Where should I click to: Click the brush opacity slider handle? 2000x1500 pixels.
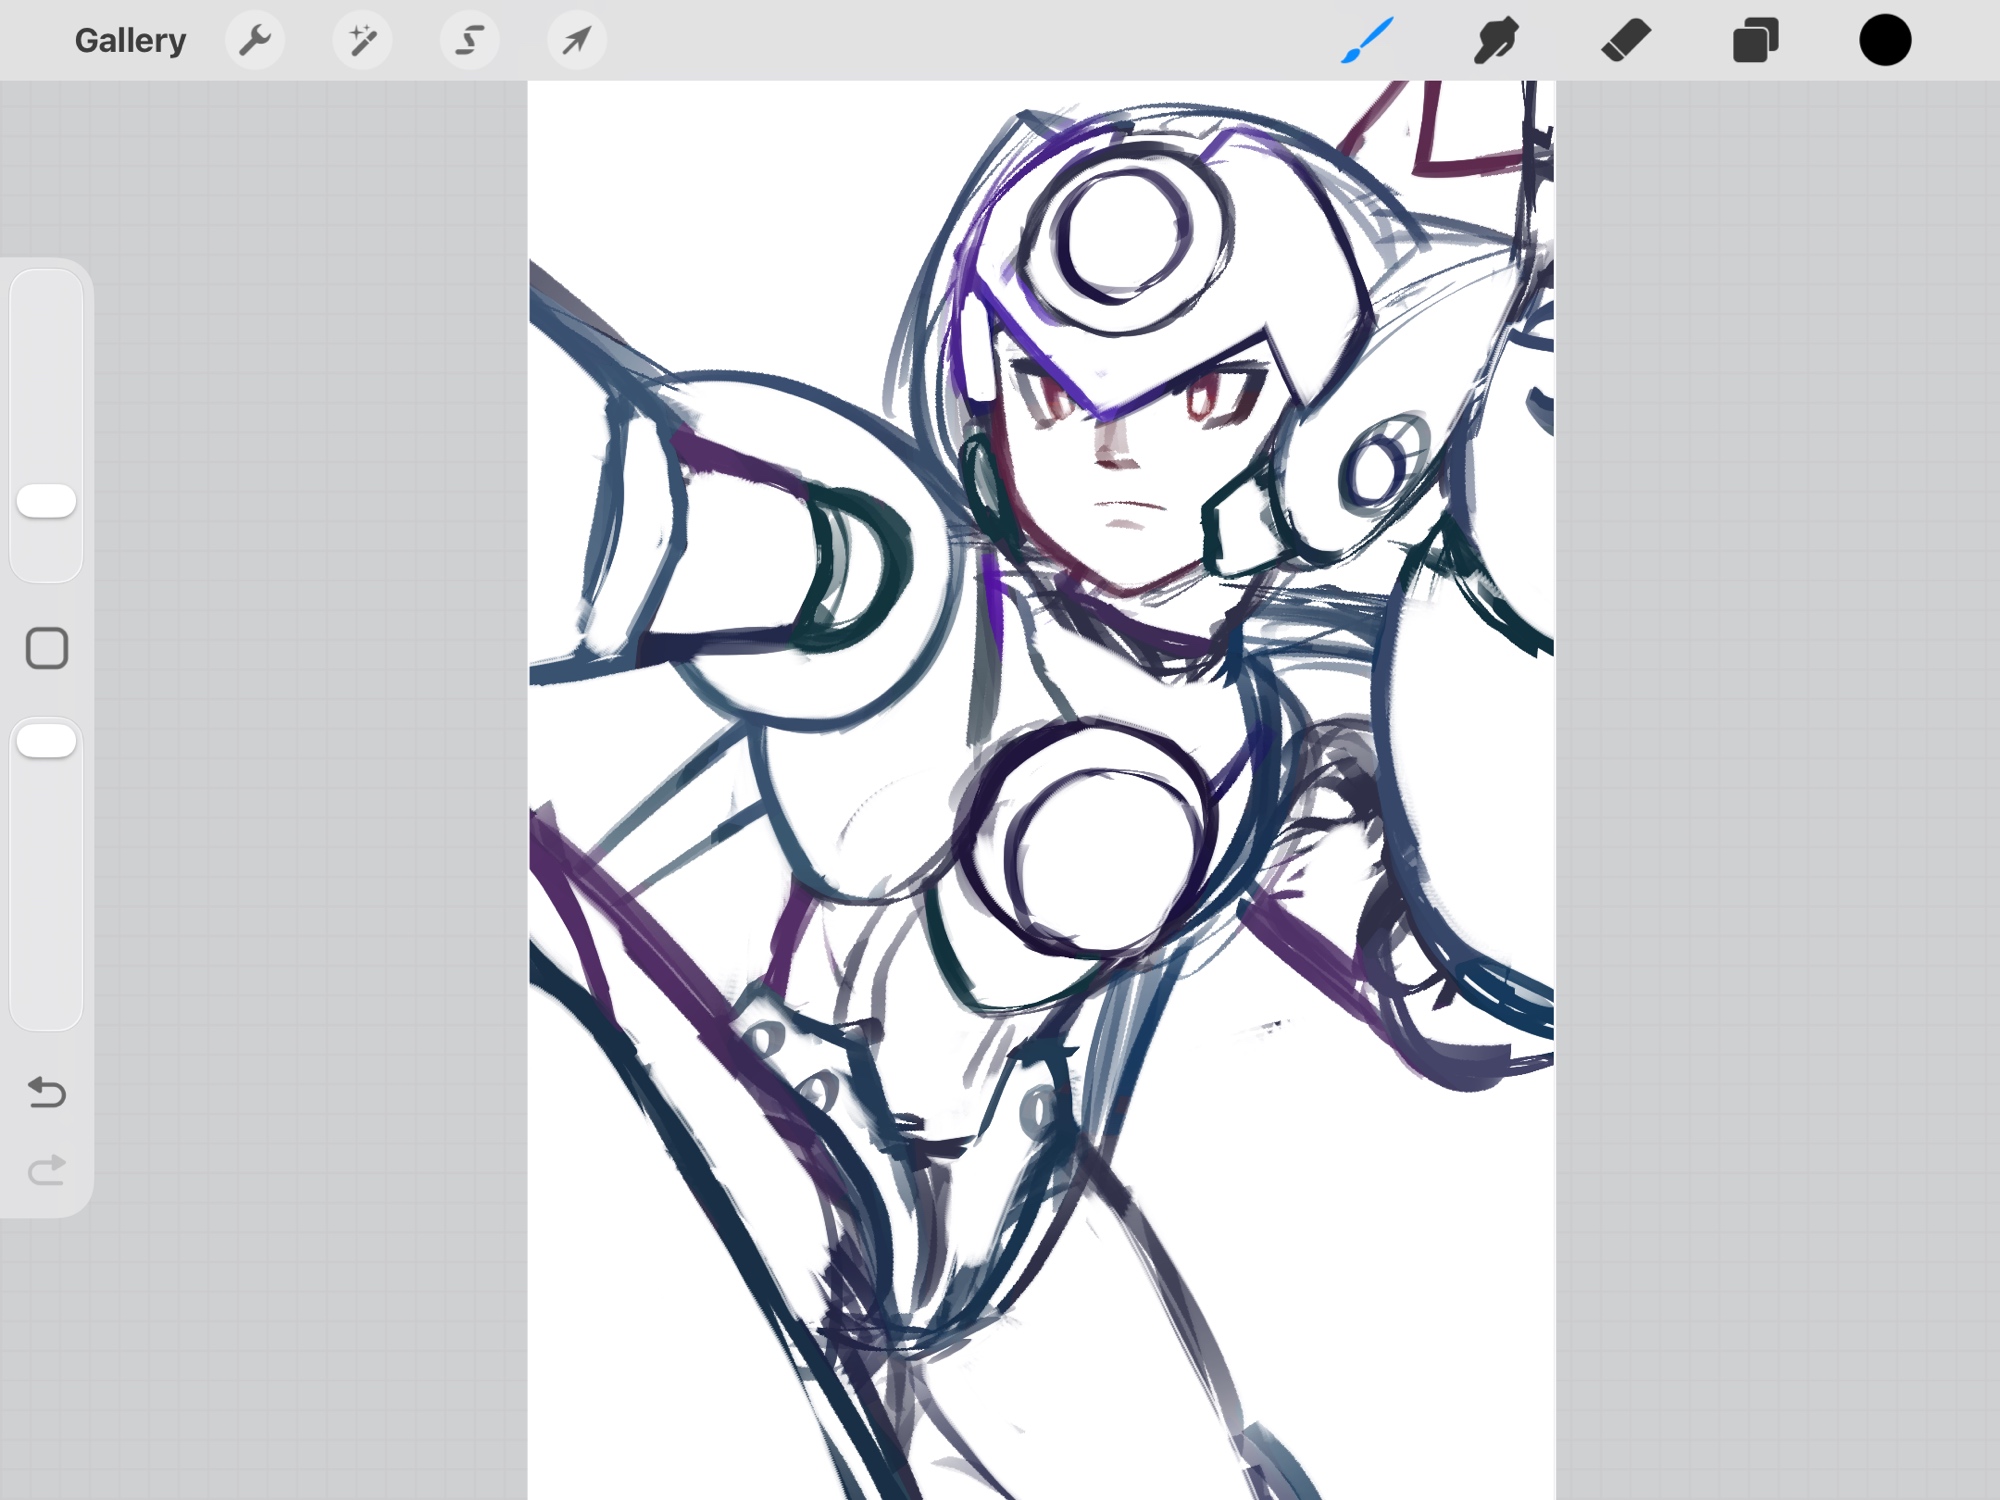47,741
